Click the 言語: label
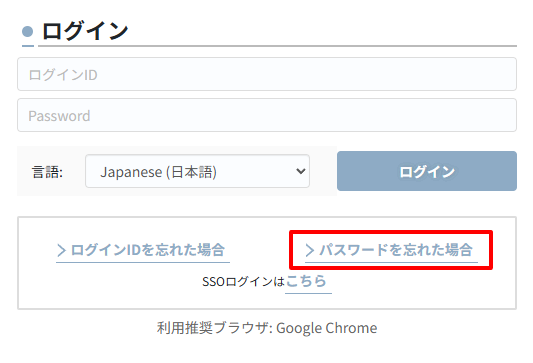Screen dimensions: 533x363 [x=47, y=172]
